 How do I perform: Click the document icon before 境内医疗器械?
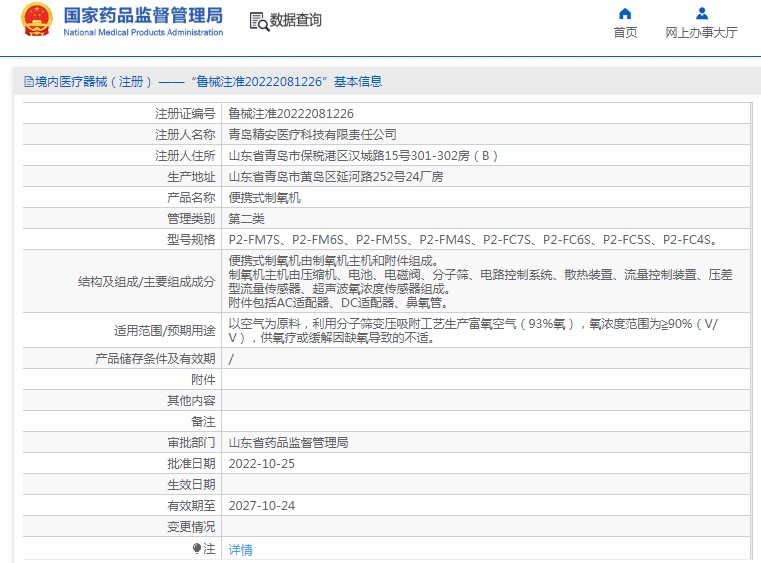point(29,82)
